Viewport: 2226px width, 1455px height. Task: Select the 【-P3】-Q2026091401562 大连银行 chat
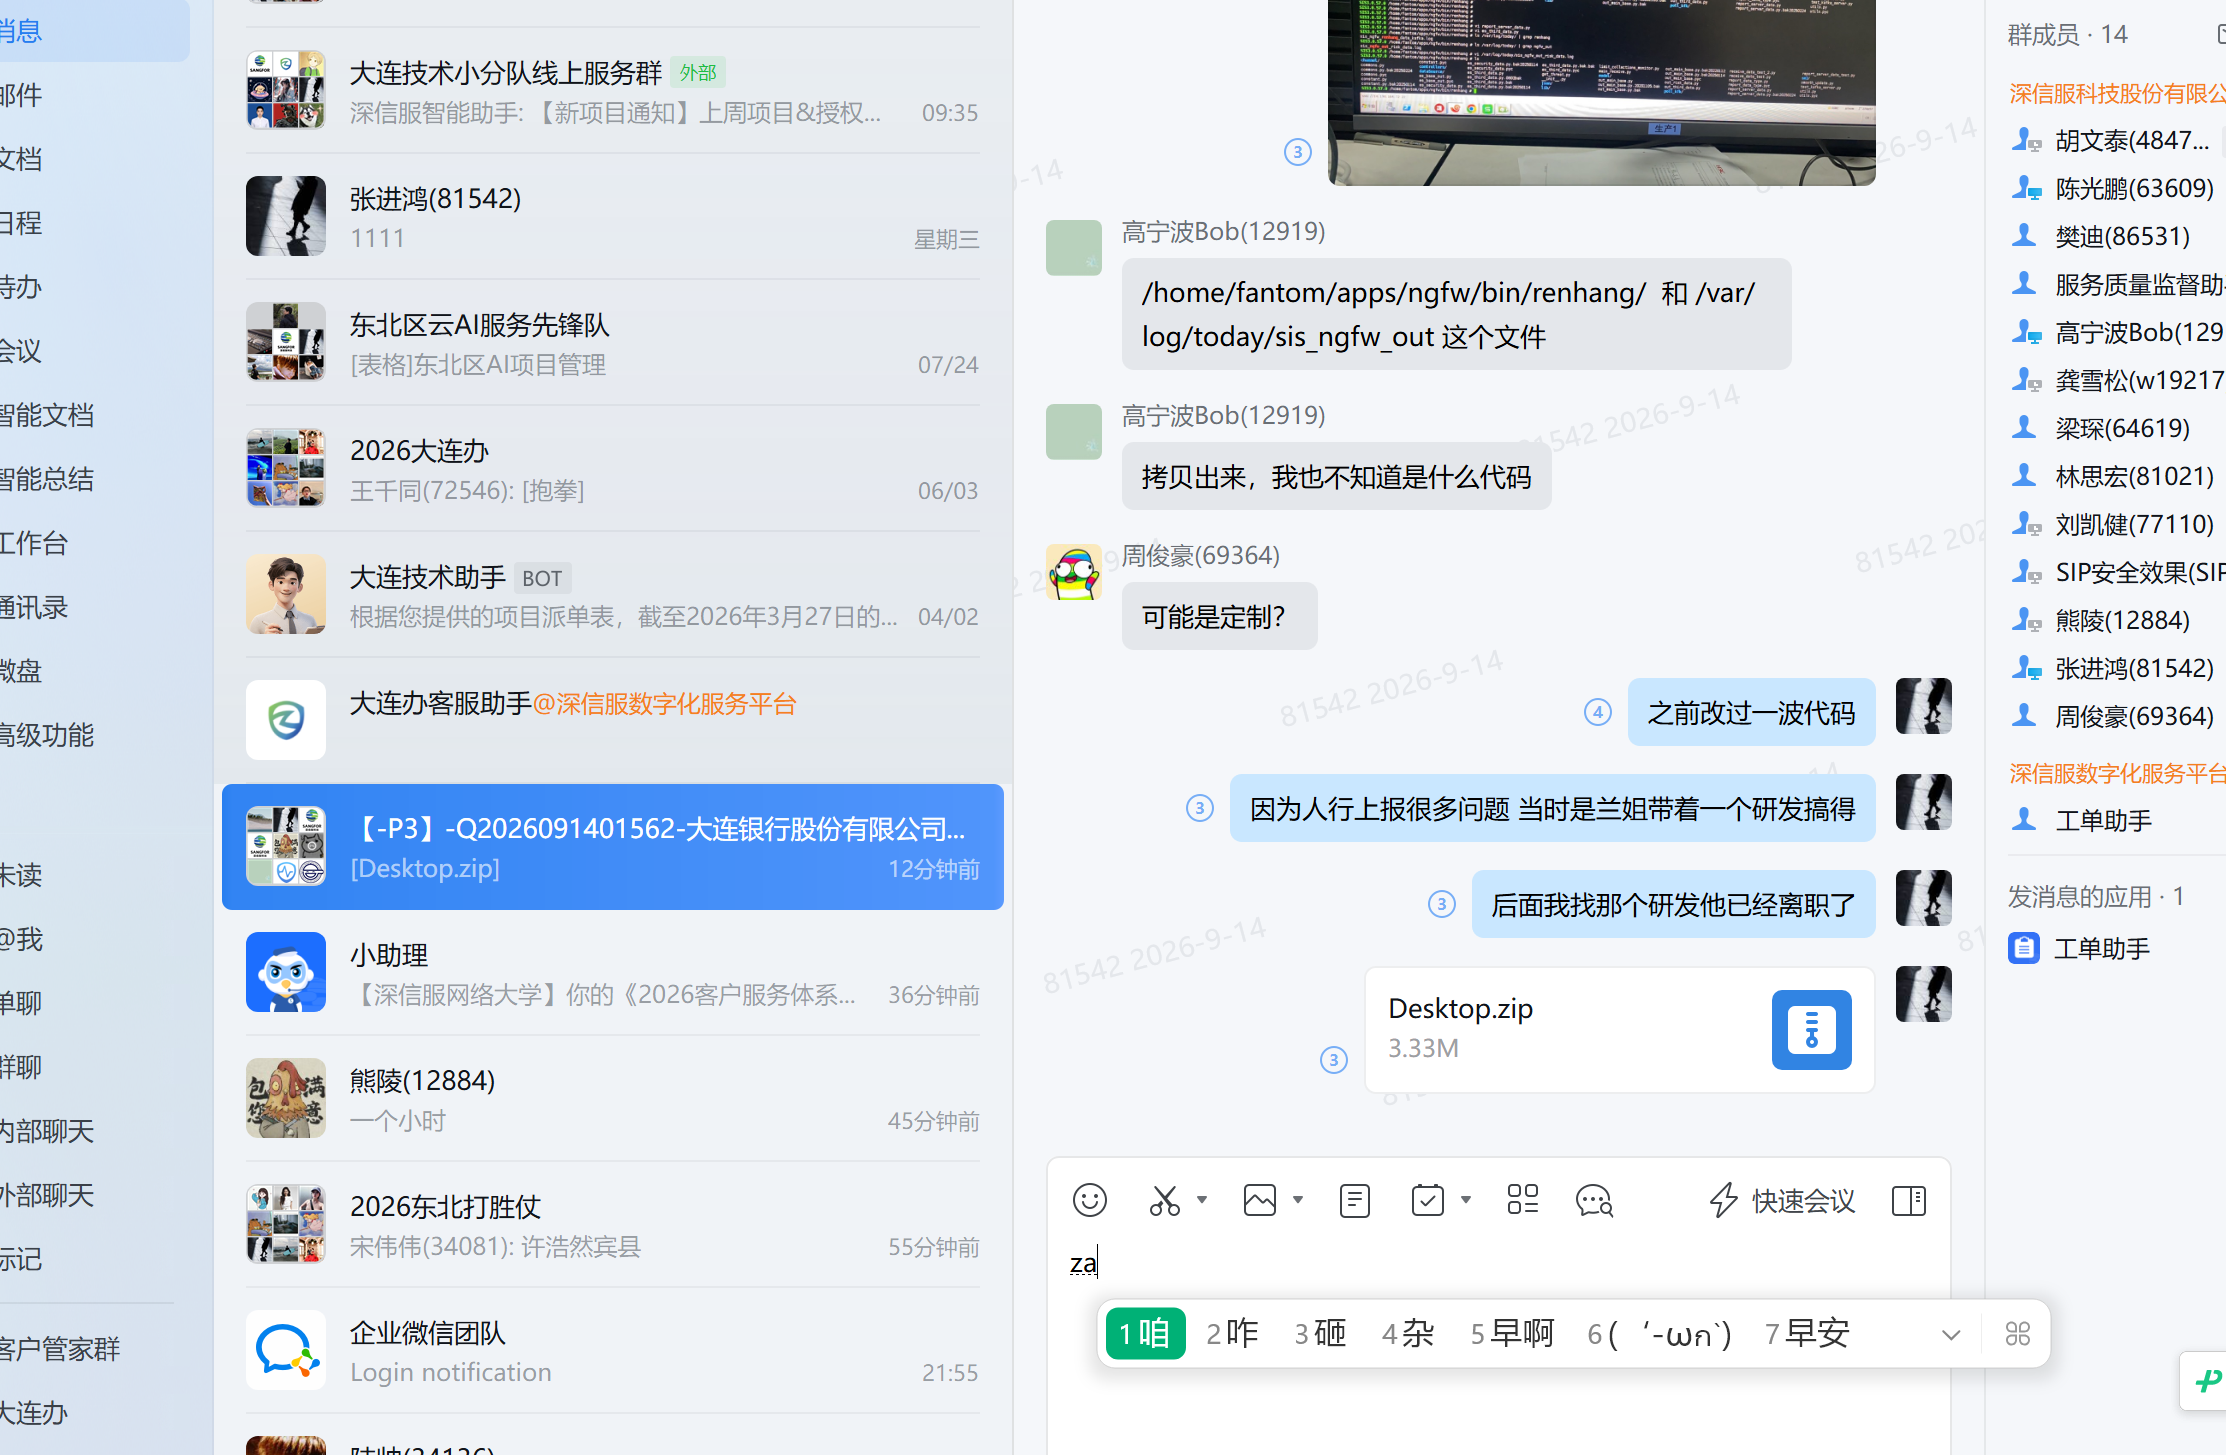click(x=612, y=847)
